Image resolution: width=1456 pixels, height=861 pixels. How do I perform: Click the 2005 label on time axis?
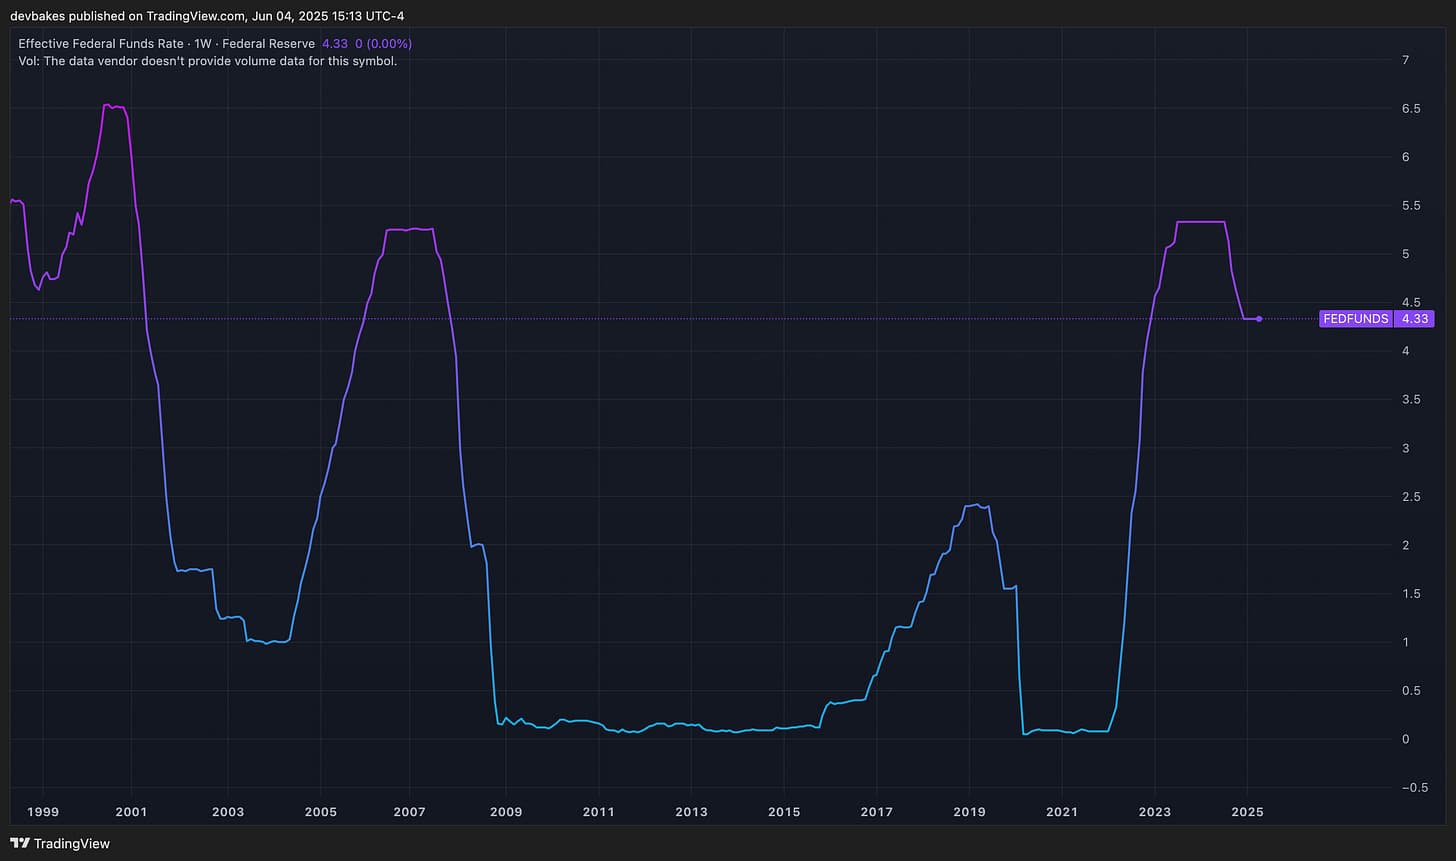tap(320, 812)
